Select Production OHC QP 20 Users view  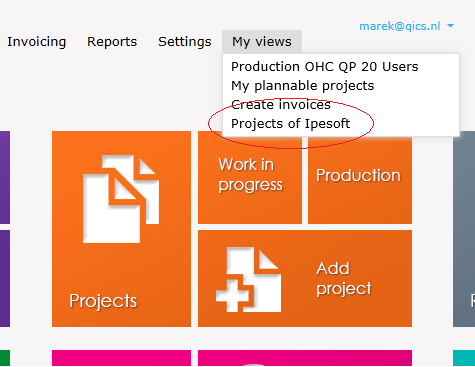(x=324, y=67)
